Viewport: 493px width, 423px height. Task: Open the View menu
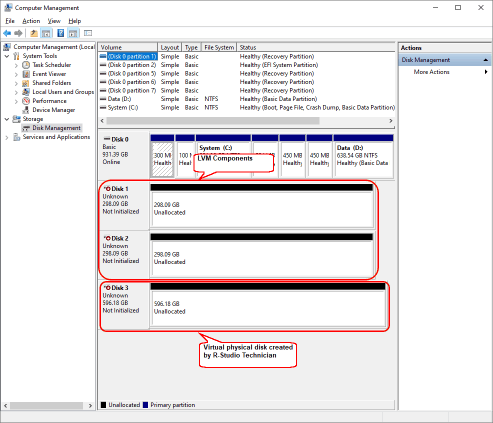(54, 21)
